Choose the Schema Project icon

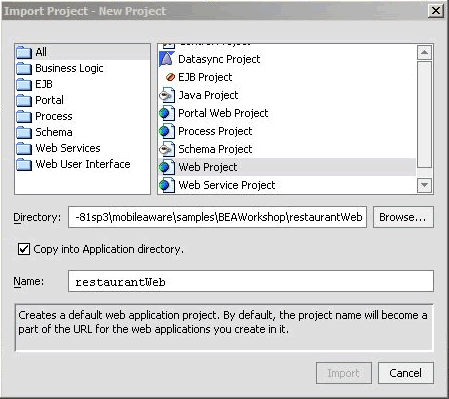click(x=167, y=149)
